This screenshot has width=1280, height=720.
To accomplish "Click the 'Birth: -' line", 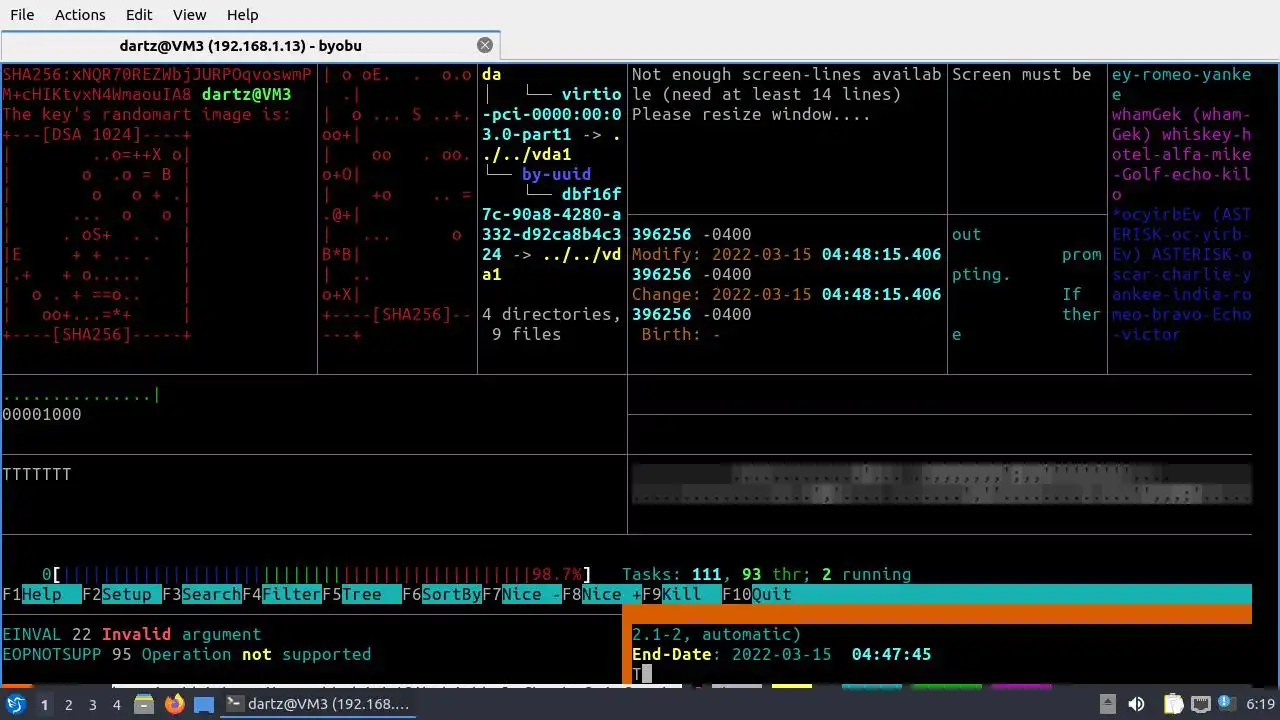I will pos(682,334).
